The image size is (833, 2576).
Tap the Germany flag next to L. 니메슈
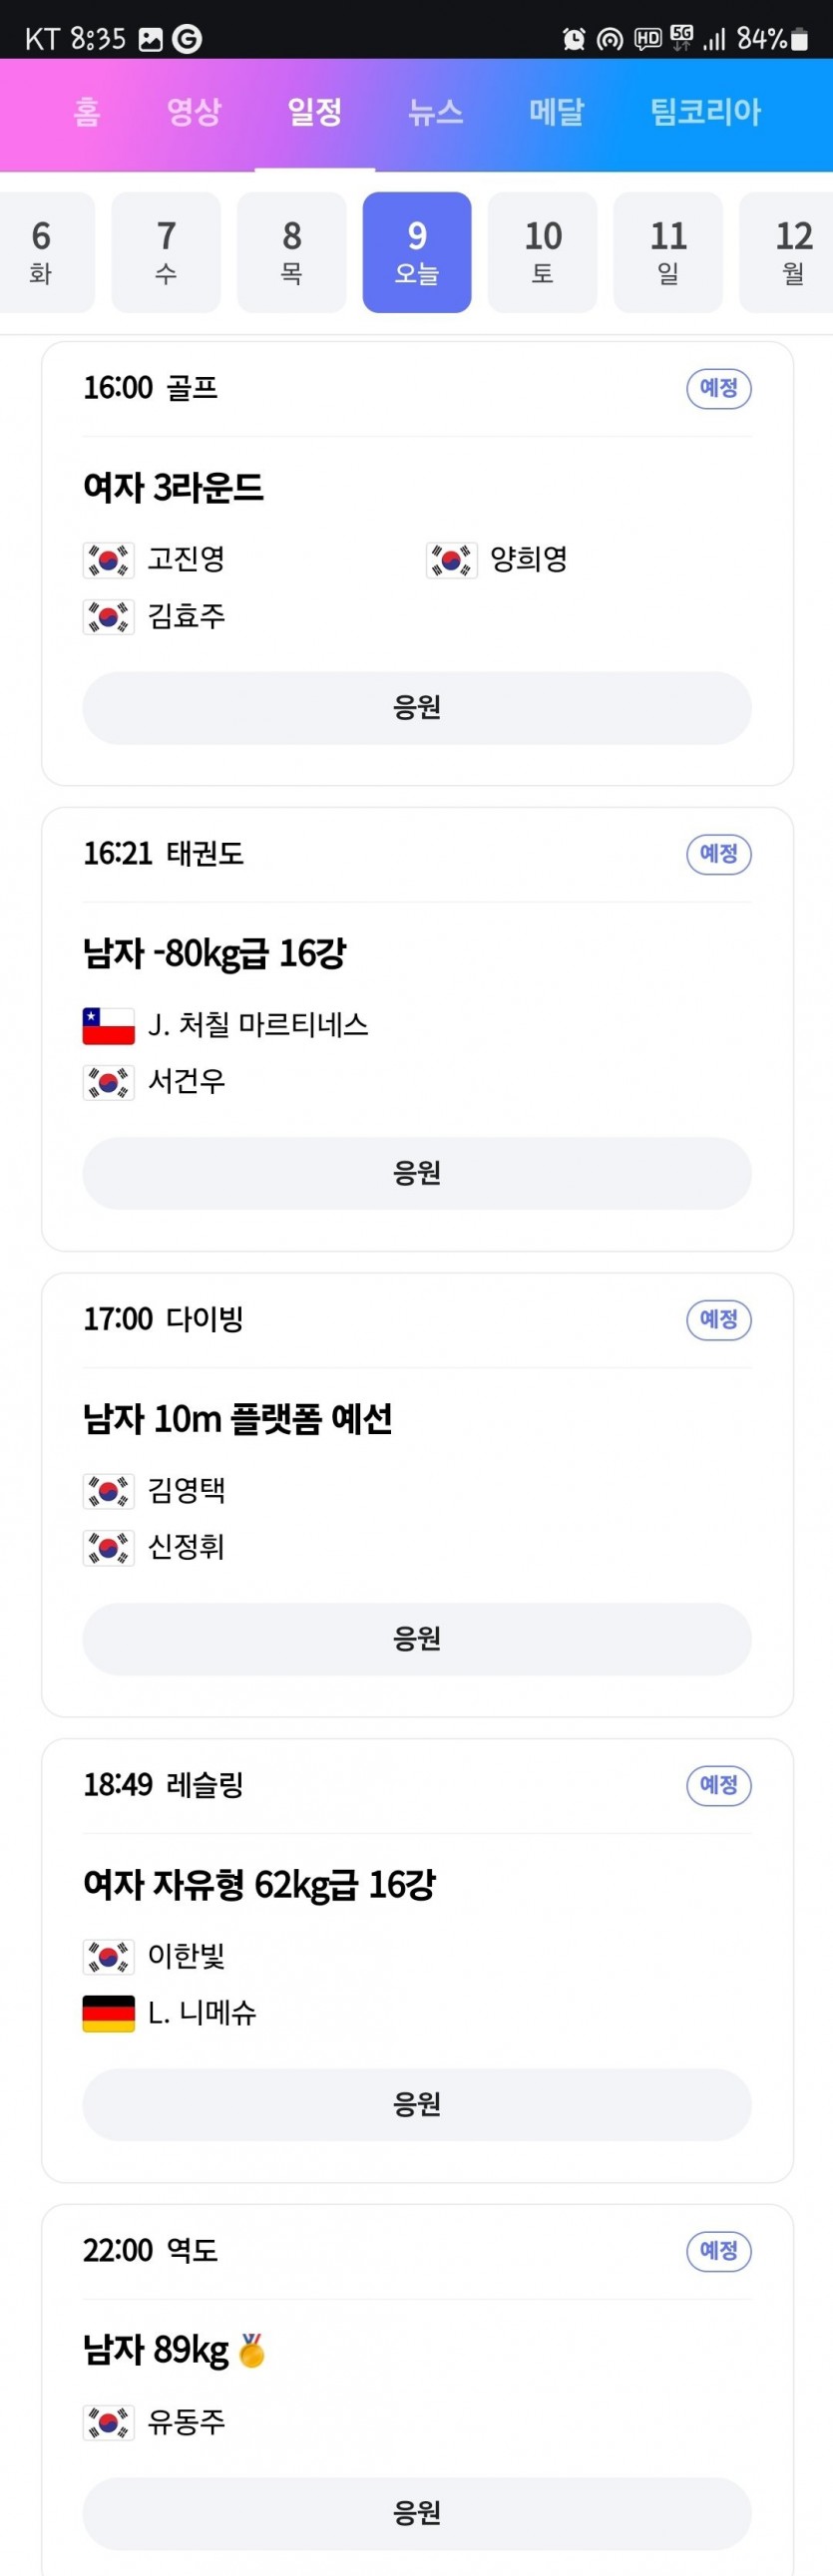point(108,2013)
